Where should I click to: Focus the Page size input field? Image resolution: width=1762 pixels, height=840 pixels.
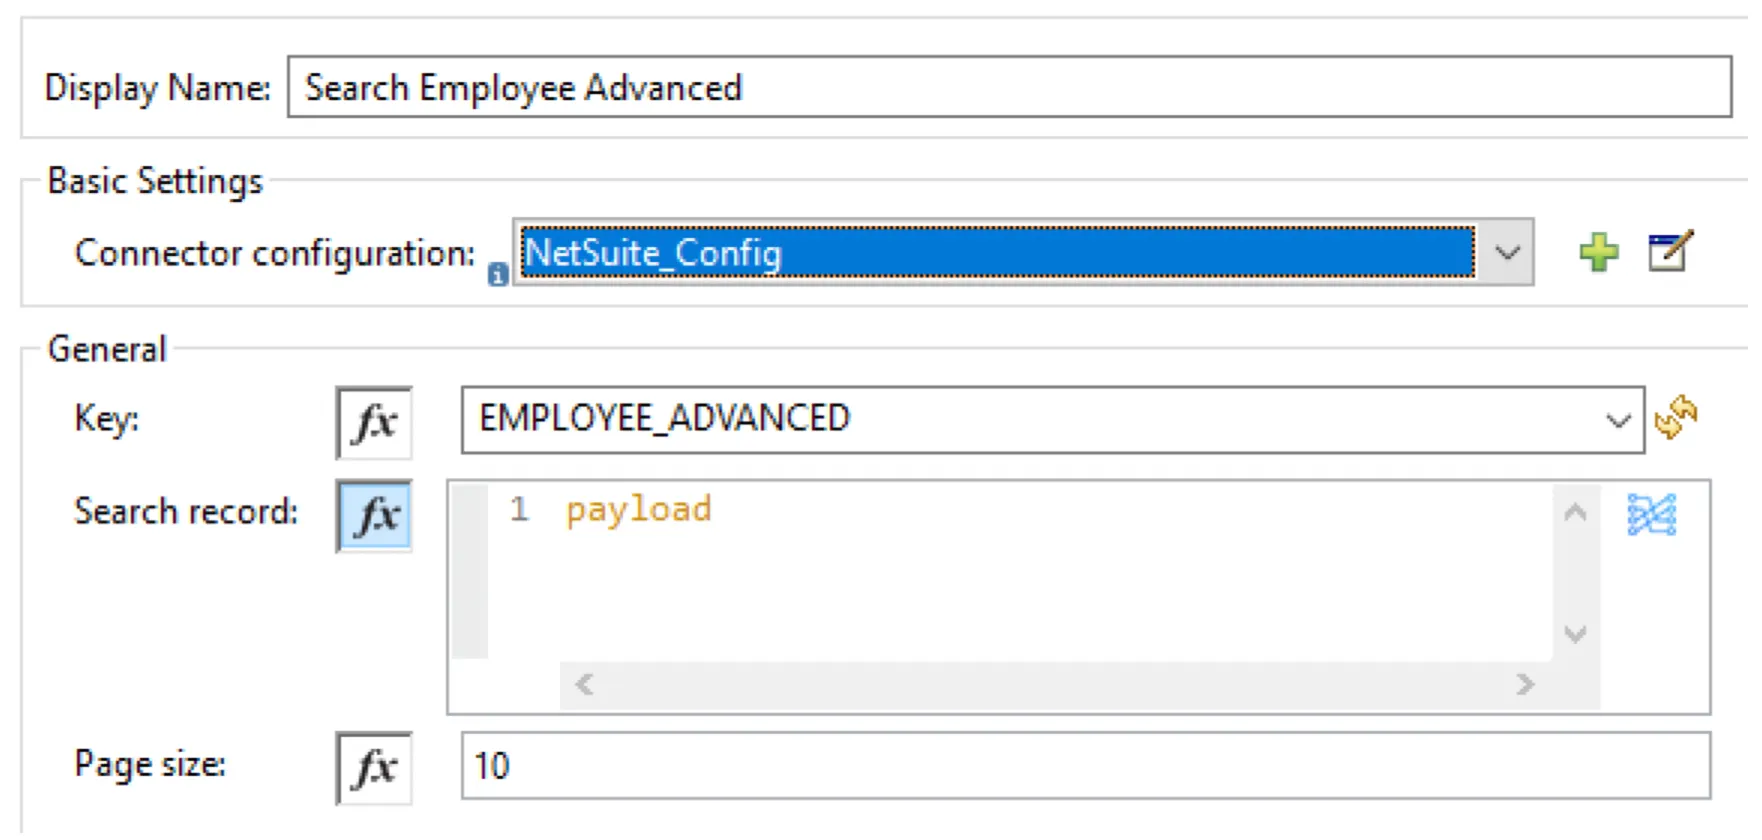point(1086,766)
